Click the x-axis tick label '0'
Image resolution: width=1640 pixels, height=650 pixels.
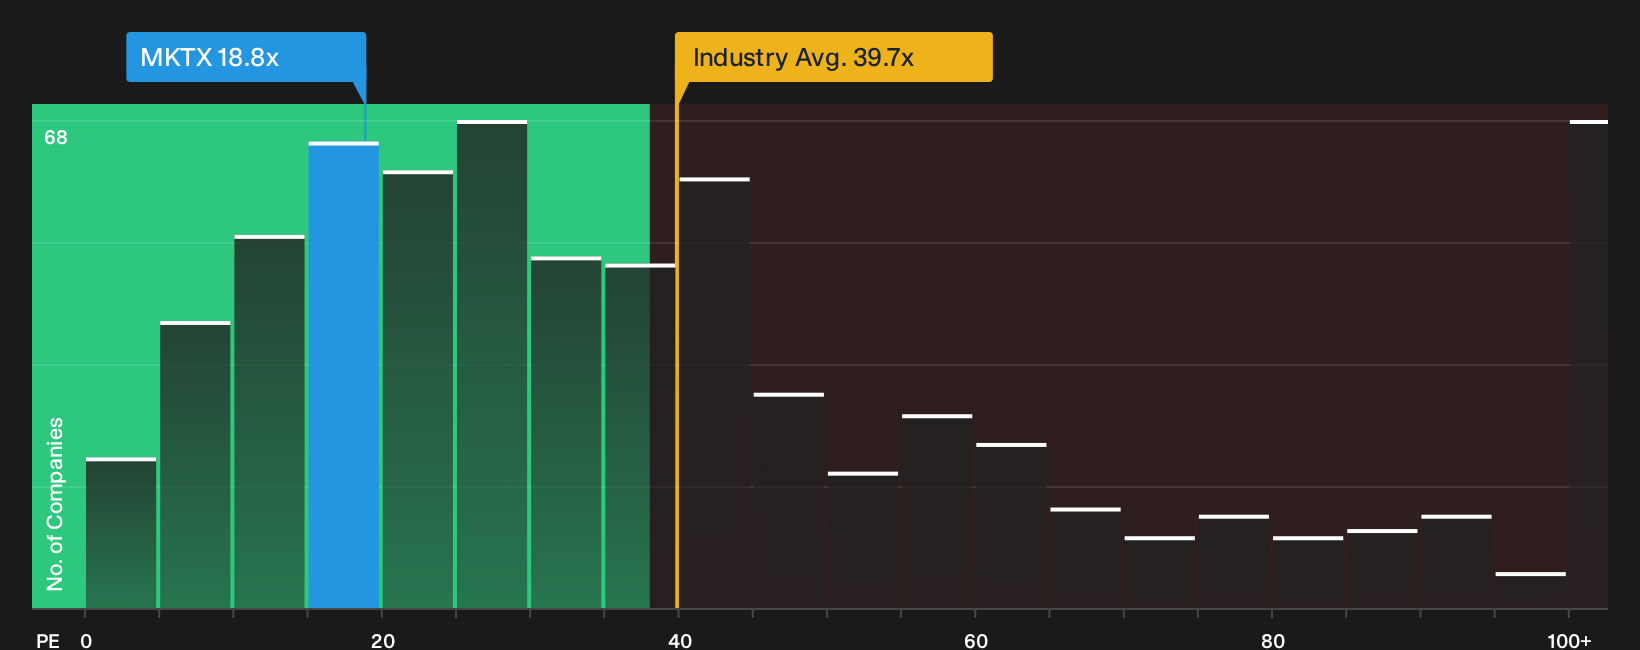(x=86, y=640)
